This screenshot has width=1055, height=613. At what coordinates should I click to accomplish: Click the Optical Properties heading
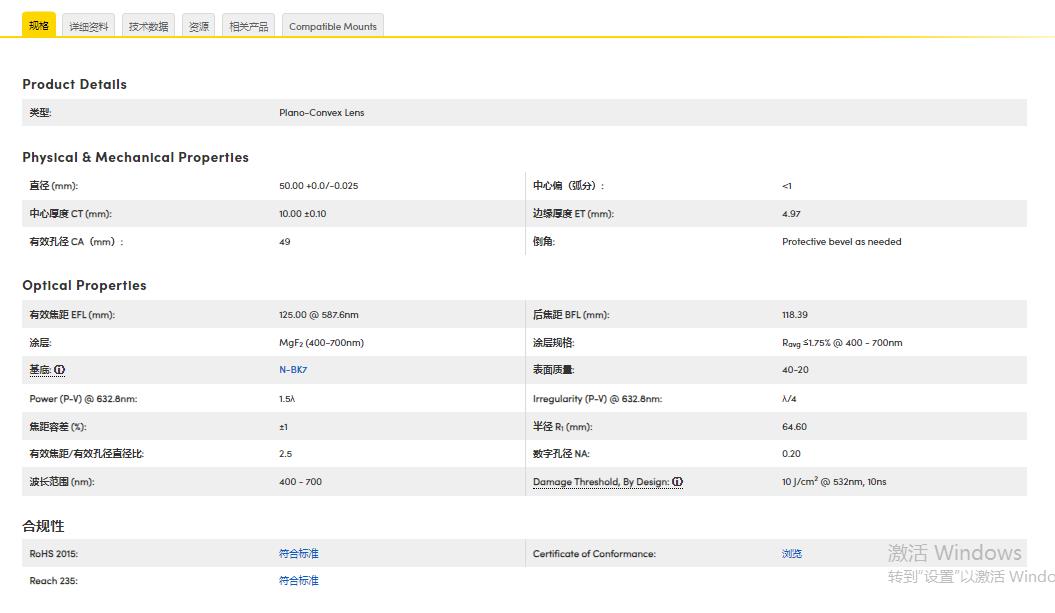pos(84,286)
